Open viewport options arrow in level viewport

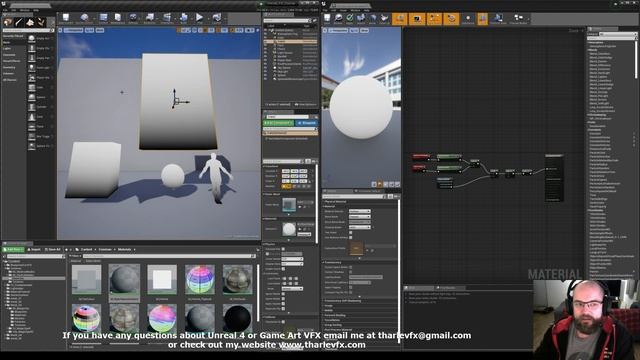(x=60, y=30)
